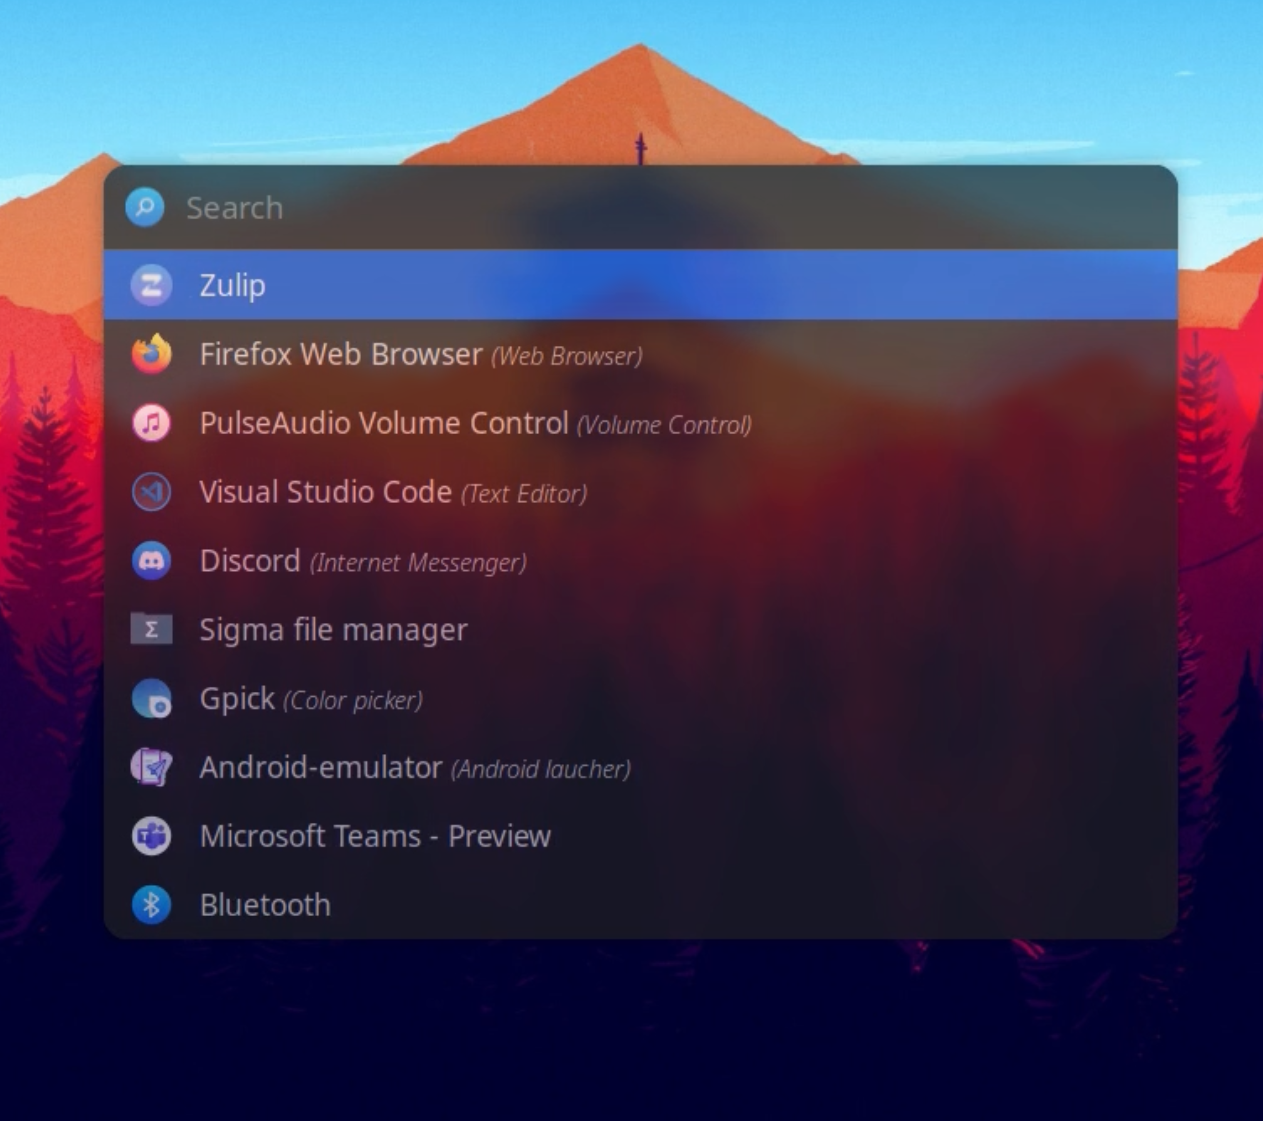Focus the Search input field
This screenshot has width=1263, height=1121.
click(640, 207)
